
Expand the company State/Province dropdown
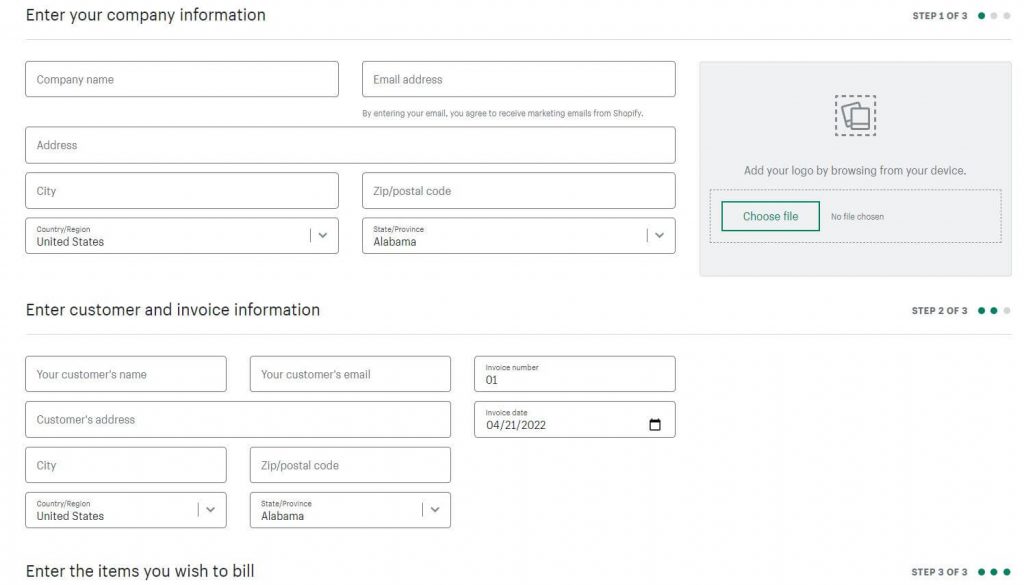[x=659, y=236]
